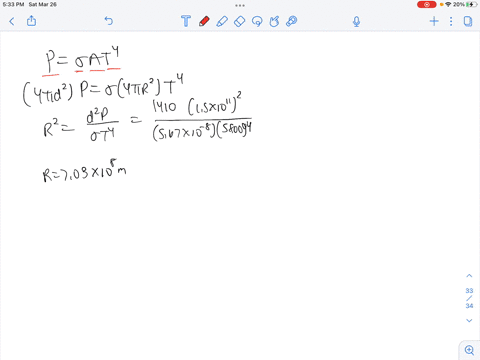480x360 pixels.
Task: Go to next page with down chevron
Action: 469,321
